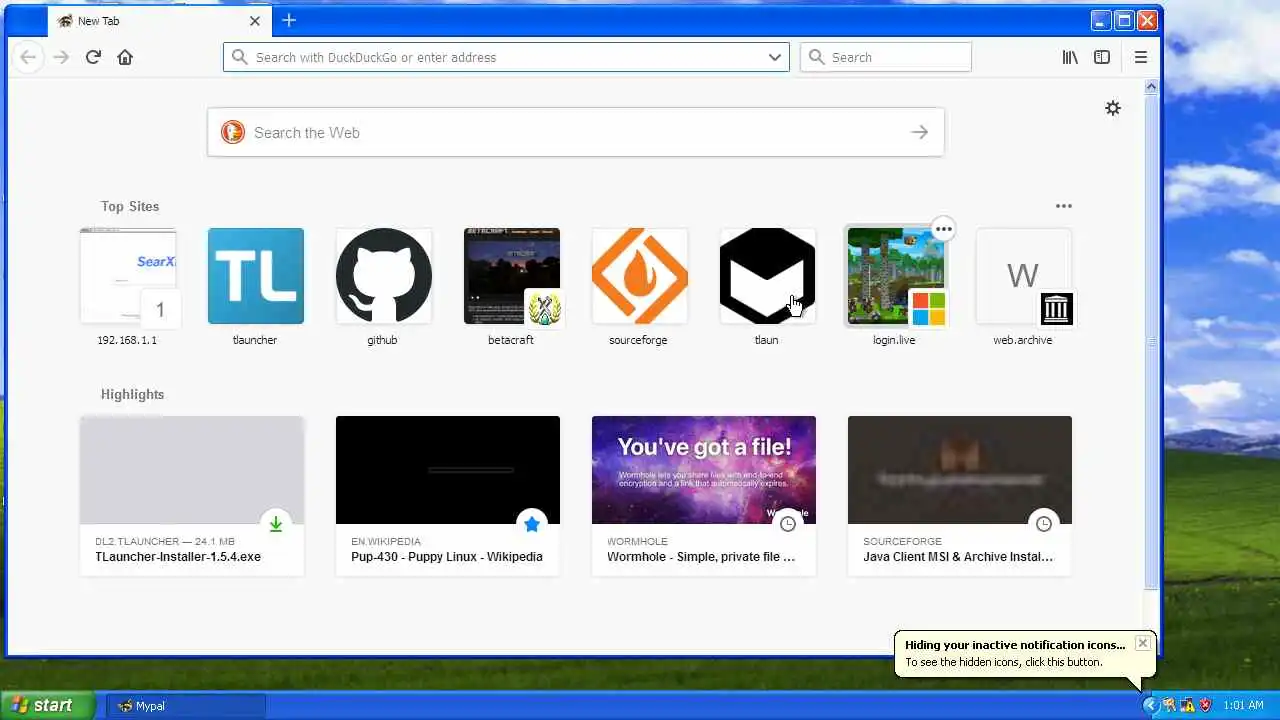Open New Tab preferences gear

[x=1113, y=108]
